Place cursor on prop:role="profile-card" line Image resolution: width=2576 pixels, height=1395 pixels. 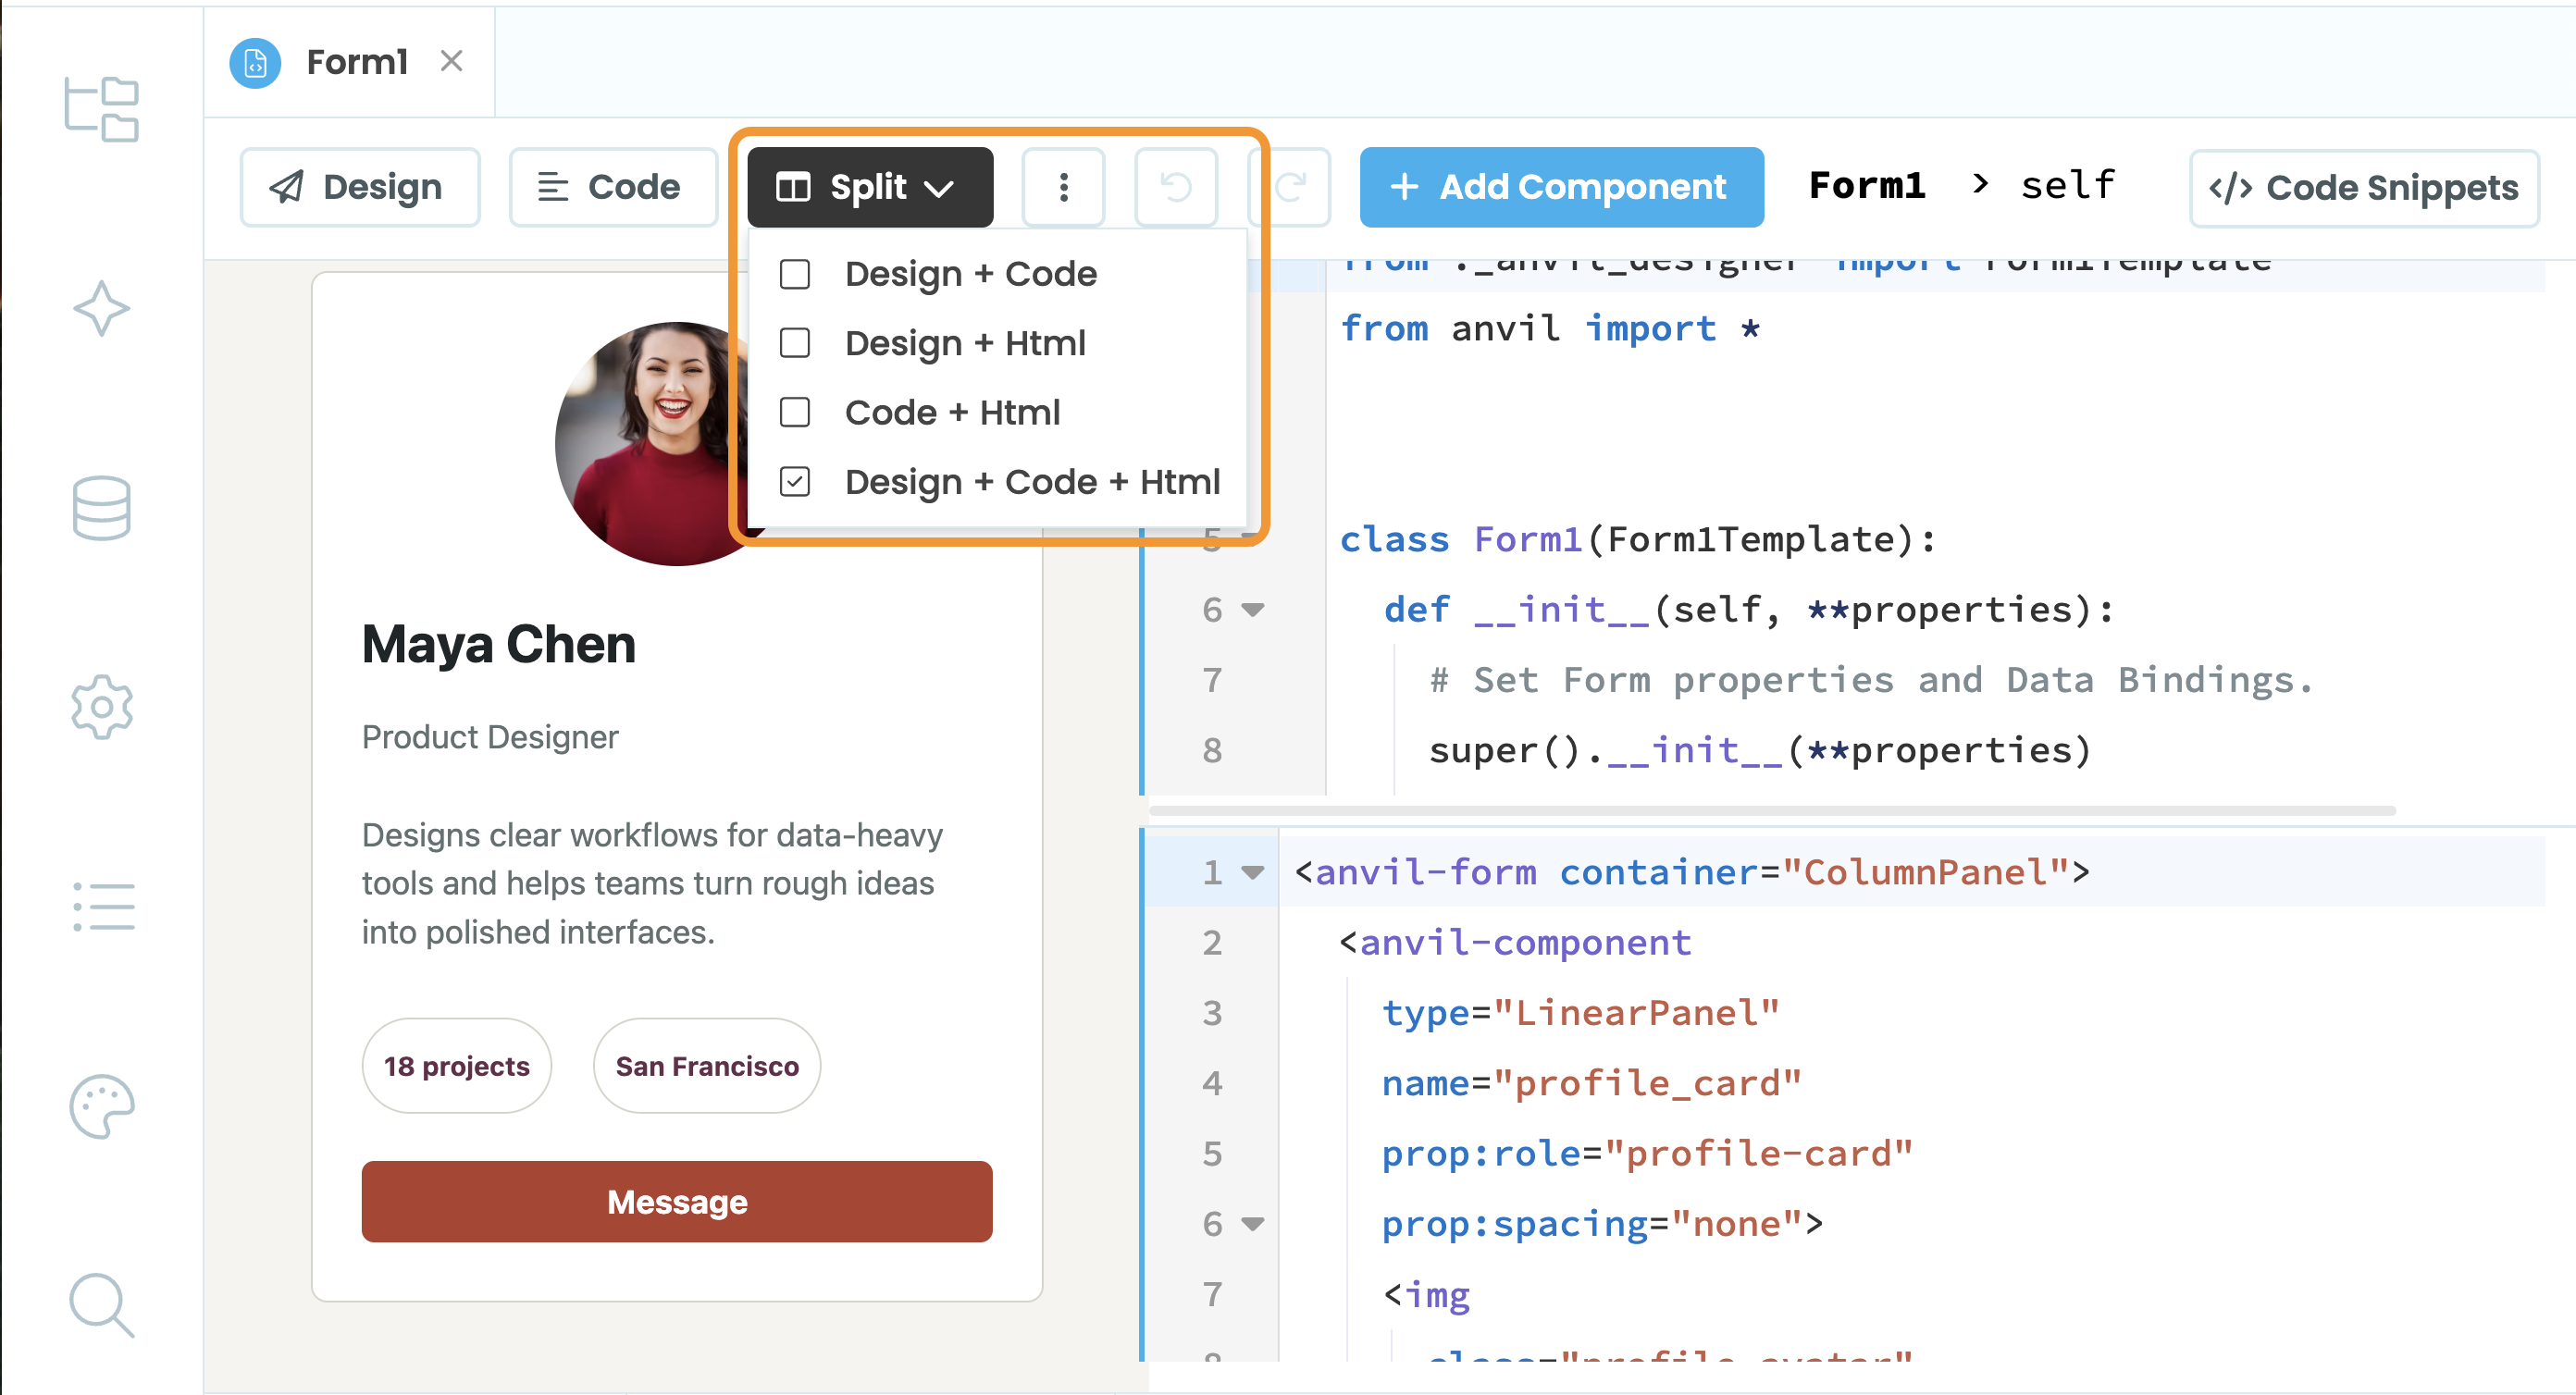1647,1153
